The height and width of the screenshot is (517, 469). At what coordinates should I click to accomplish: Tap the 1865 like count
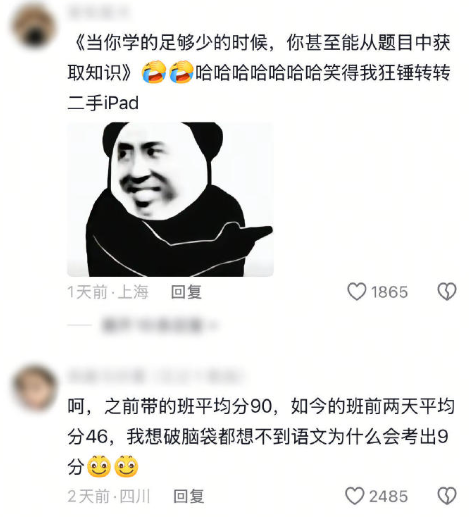[389, 292]
